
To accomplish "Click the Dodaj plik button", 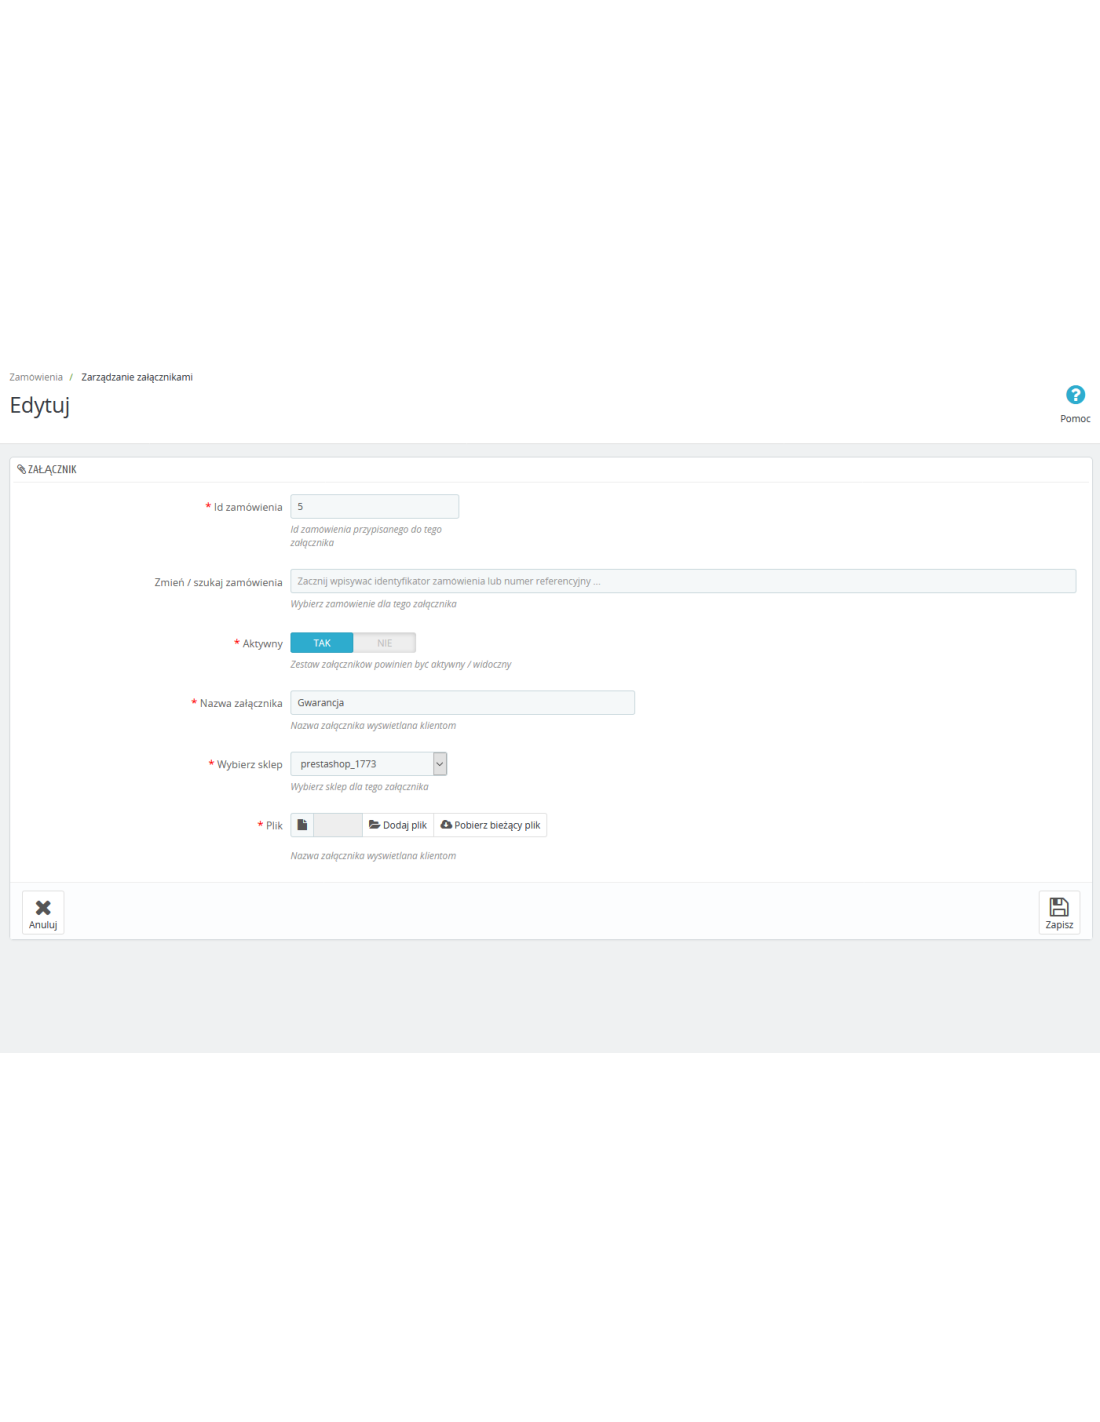I will click(x=398, y=825).
